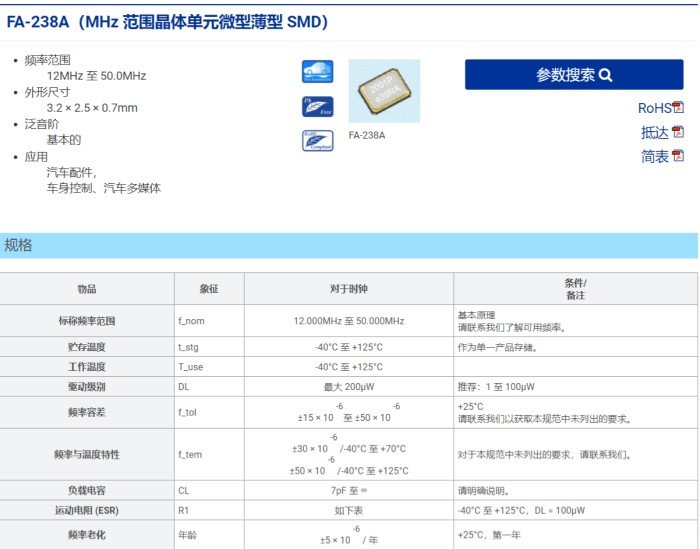The image size is (700, 549).
Task: Click the FA-238A caption under the image
Action: tap(367, 135)
